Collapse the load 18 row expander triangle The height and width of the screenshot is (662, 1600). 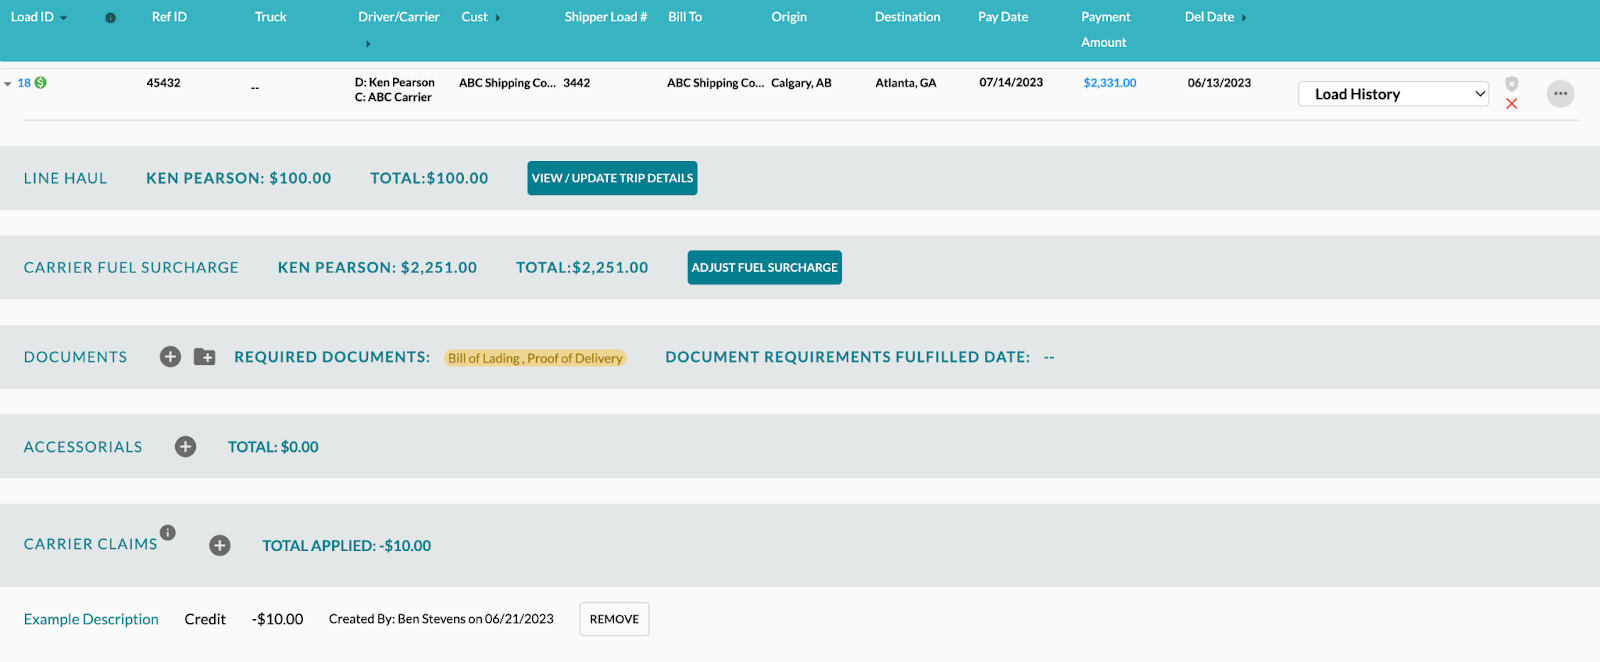[x=8, y=84]
